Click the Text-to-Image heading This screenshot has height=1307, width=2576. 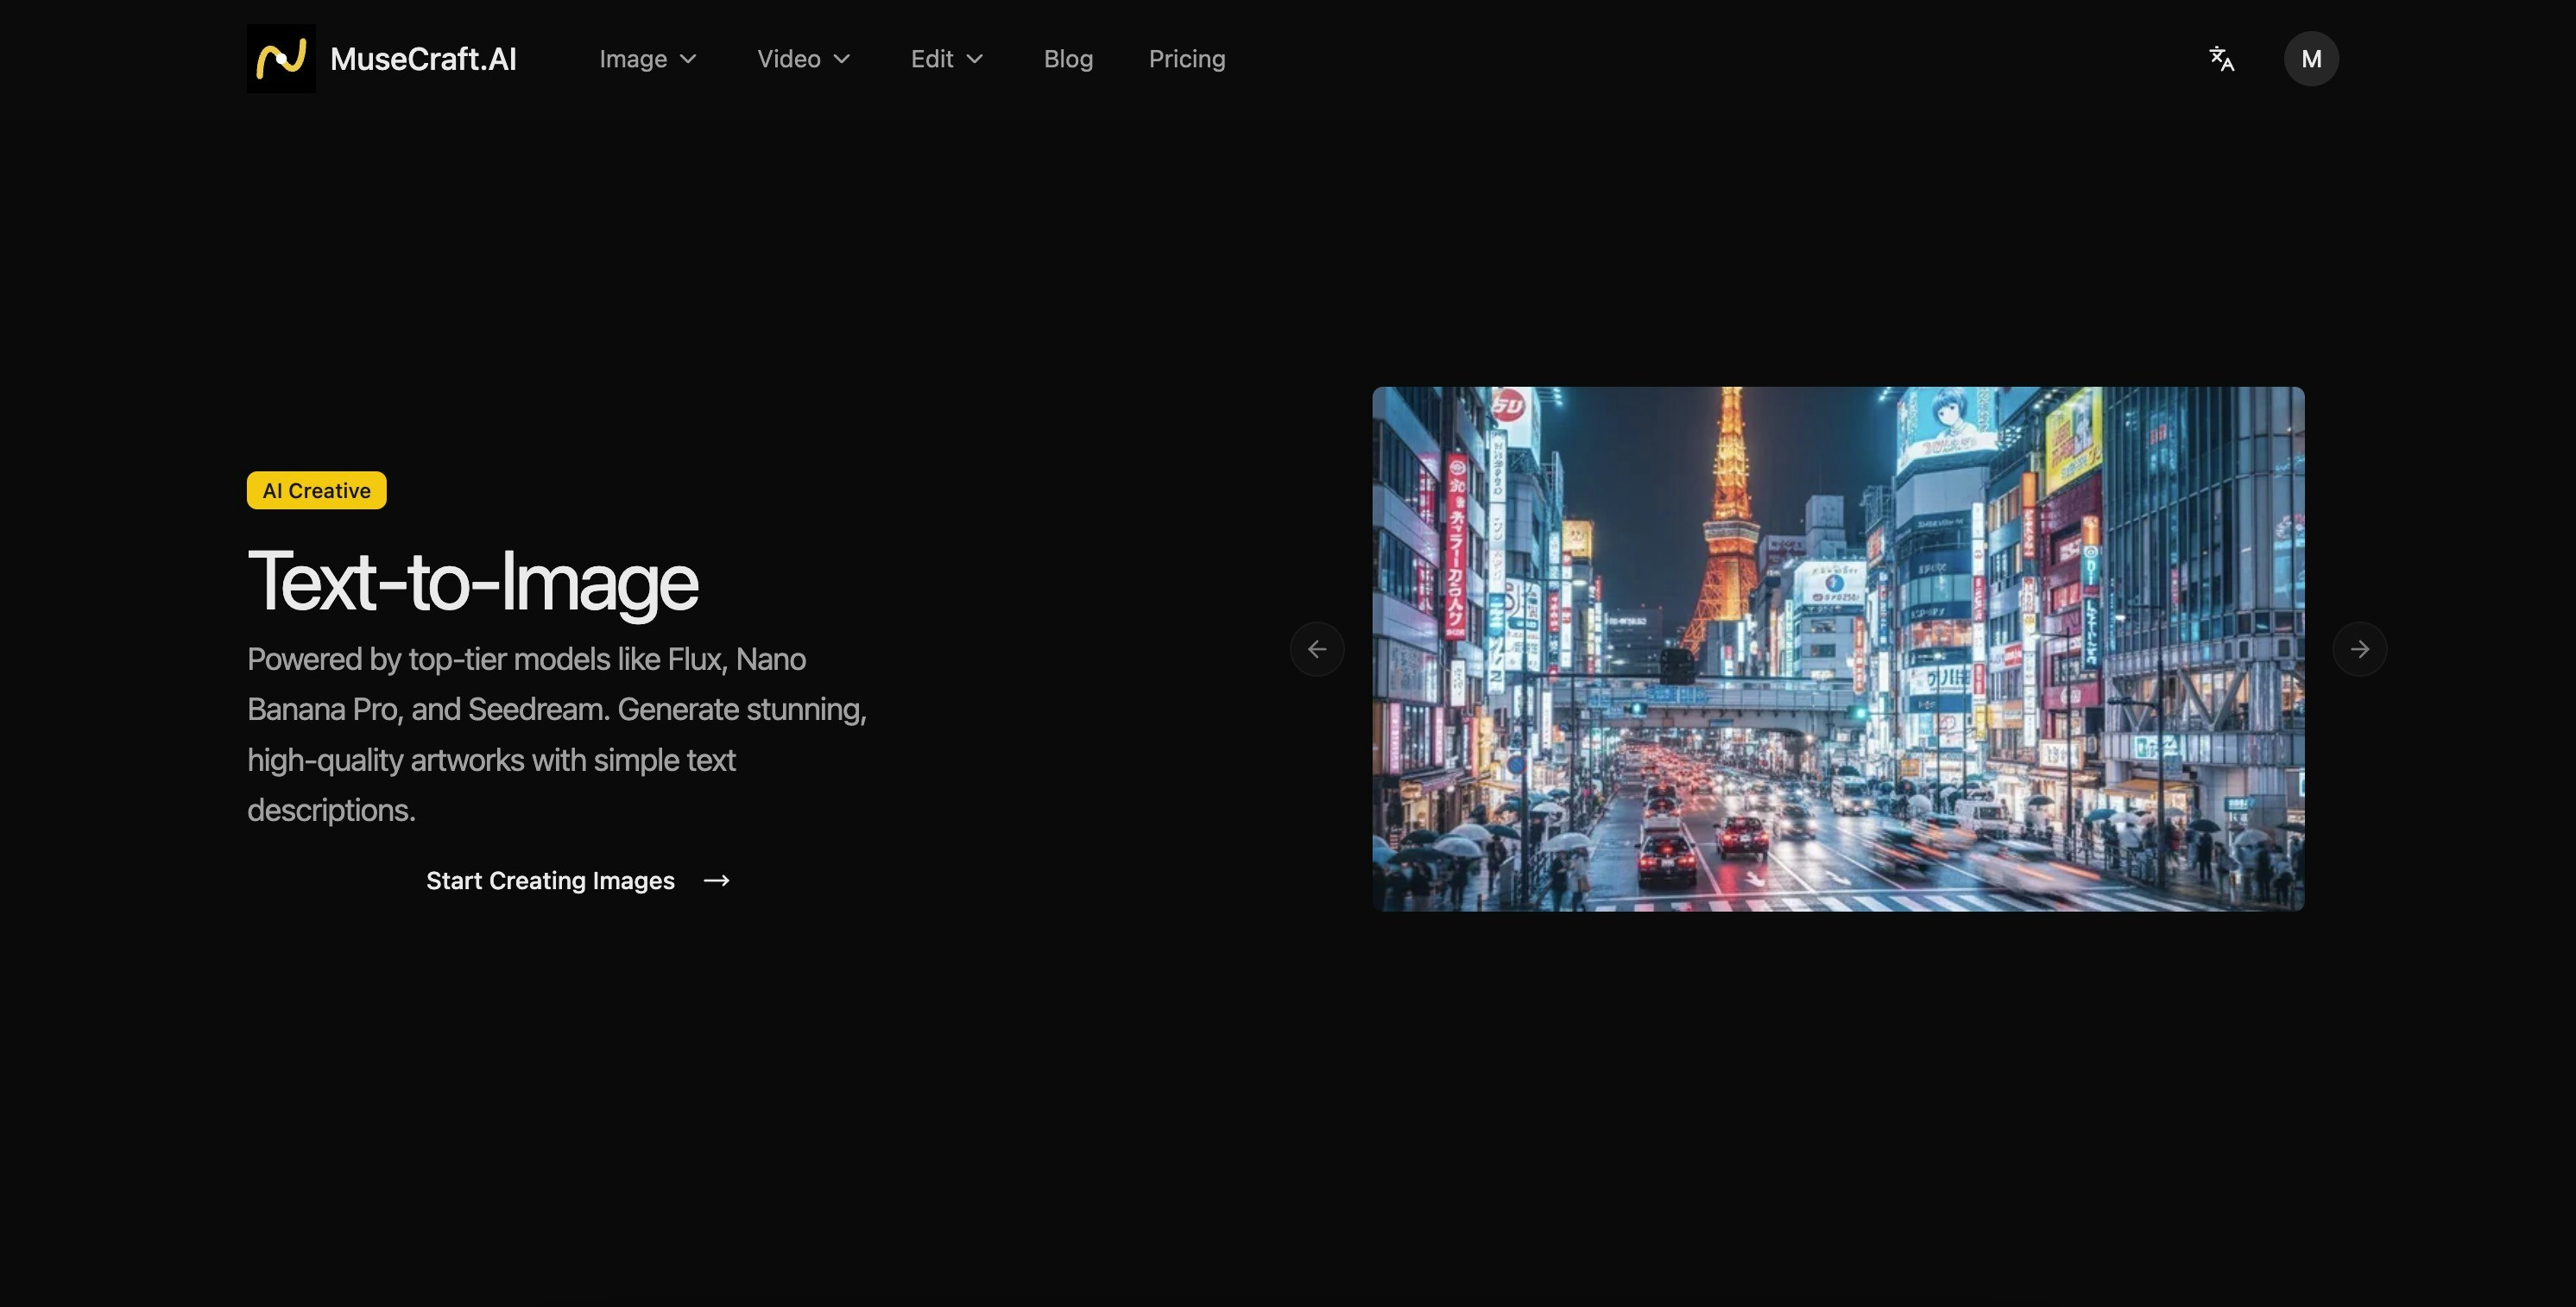[x=472, y=581]
